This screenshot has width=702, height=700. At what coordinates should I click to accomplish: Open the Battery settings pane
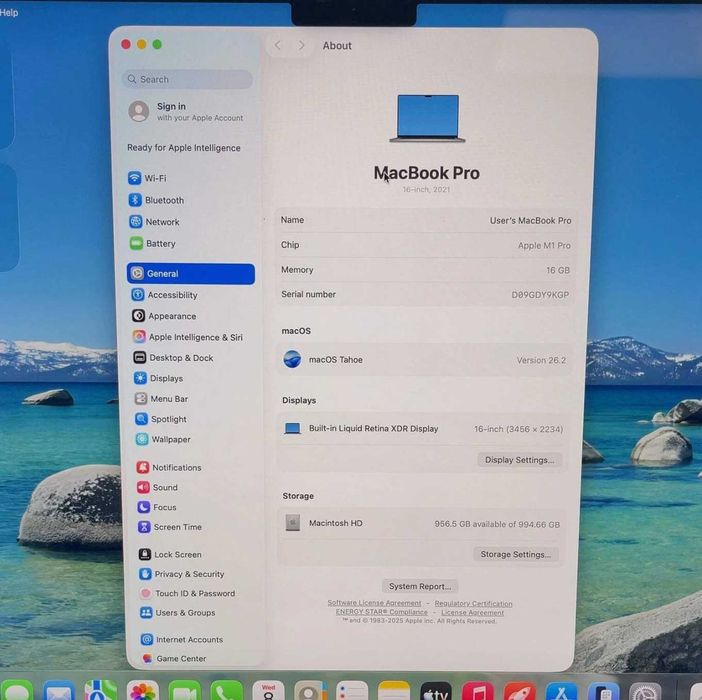pyautogui.click(x=153, y=243)
